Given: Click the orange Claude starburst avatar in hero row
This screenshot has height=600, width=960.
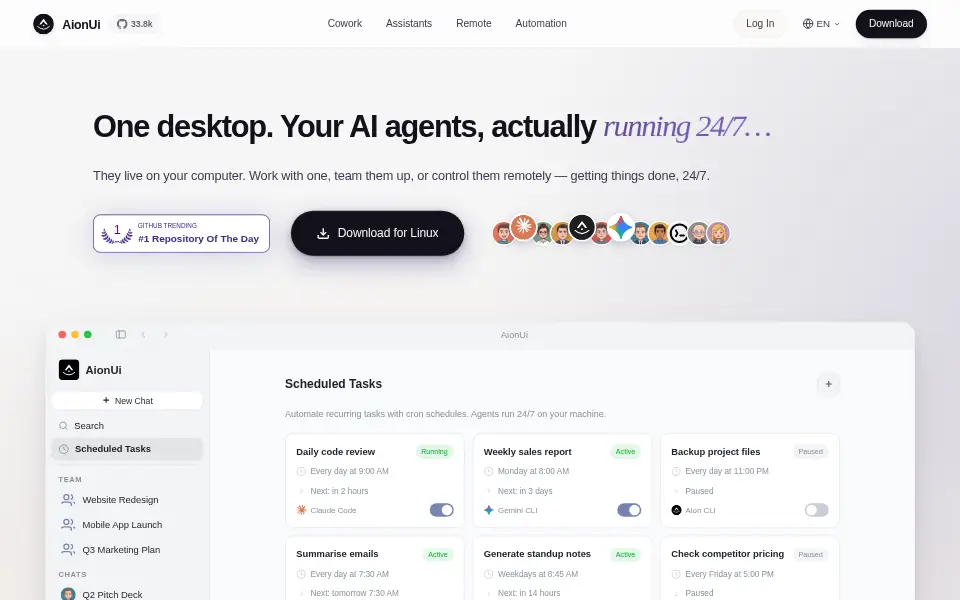Looking at the screenshot, I should click(x=523, y=227).
